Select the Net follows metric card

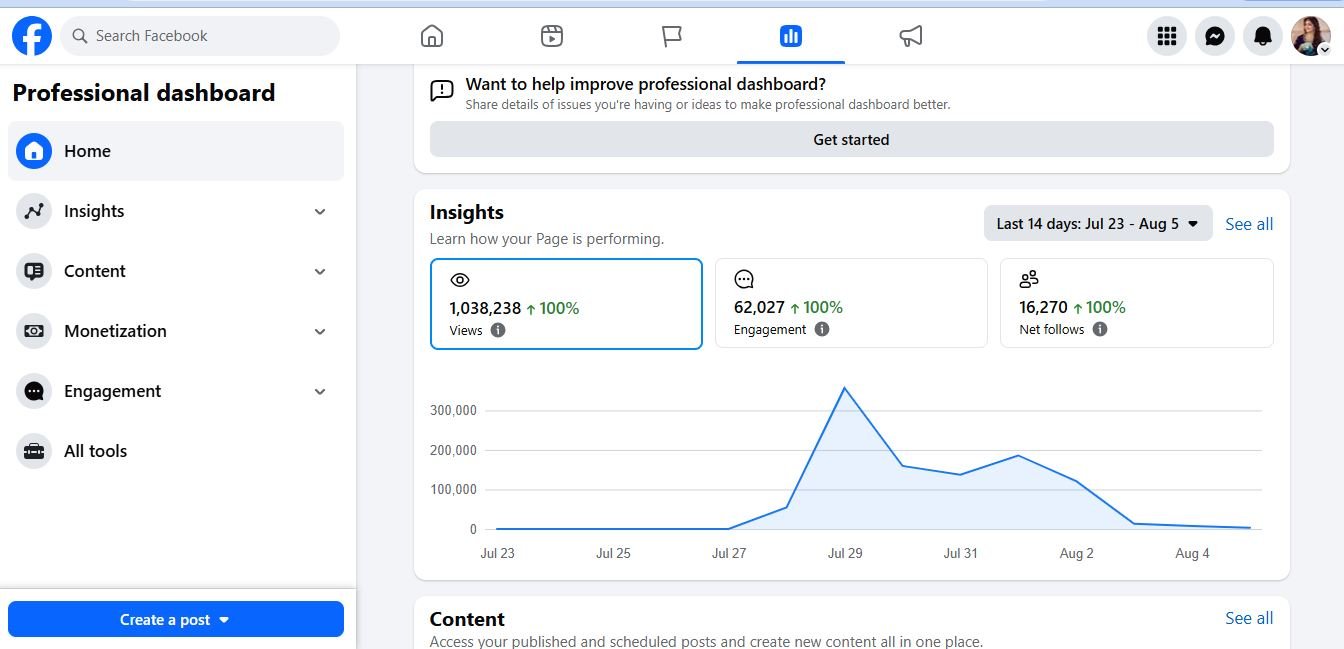click(1137, 303)
